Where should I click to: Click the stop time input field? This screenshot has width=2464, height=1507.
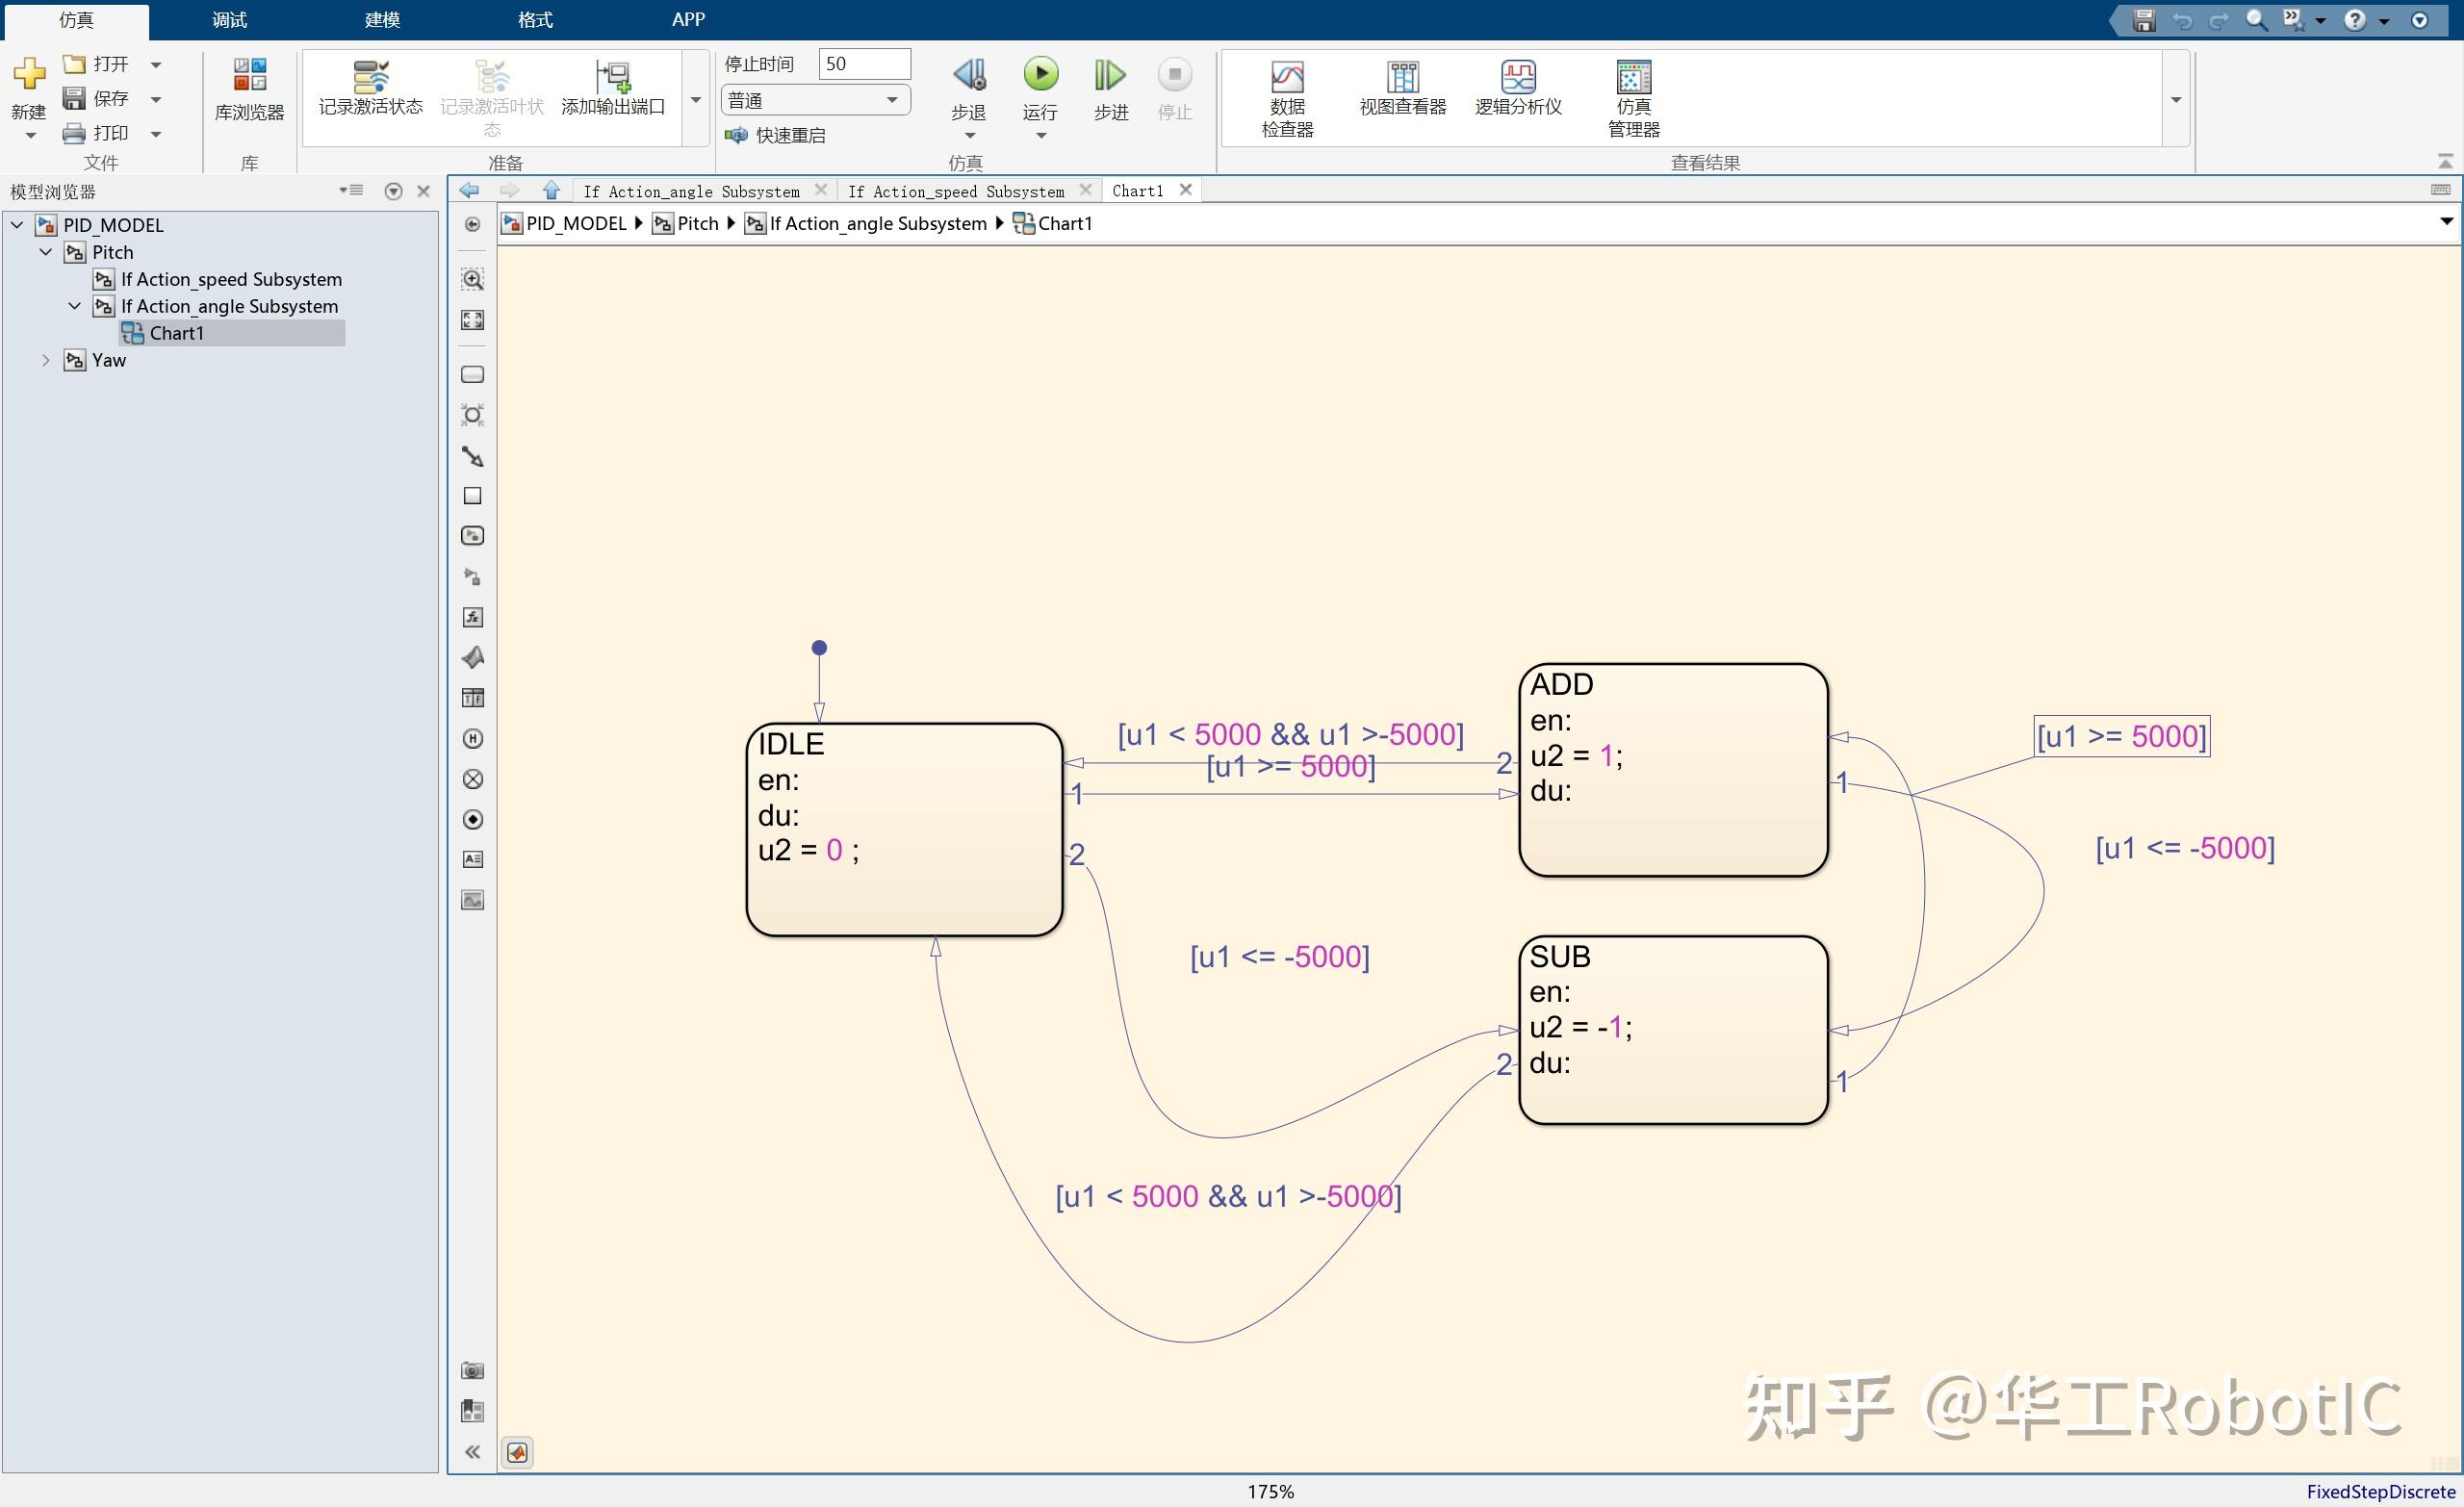click(863, 64)
